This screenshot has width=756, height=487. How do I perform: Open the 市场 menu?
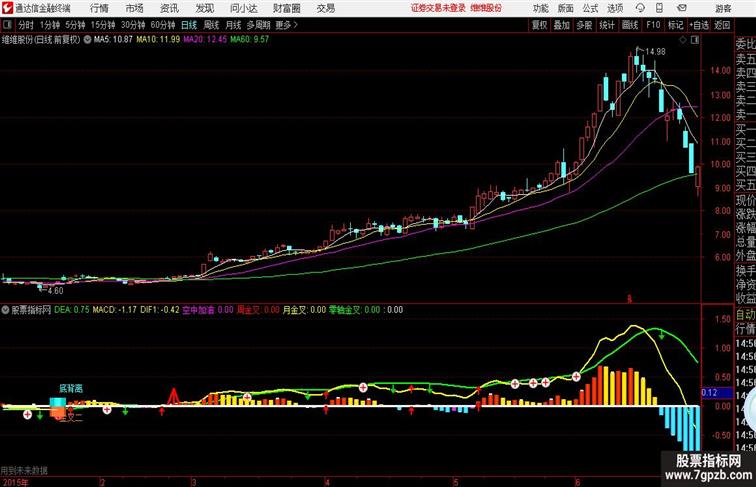[134, 8]
